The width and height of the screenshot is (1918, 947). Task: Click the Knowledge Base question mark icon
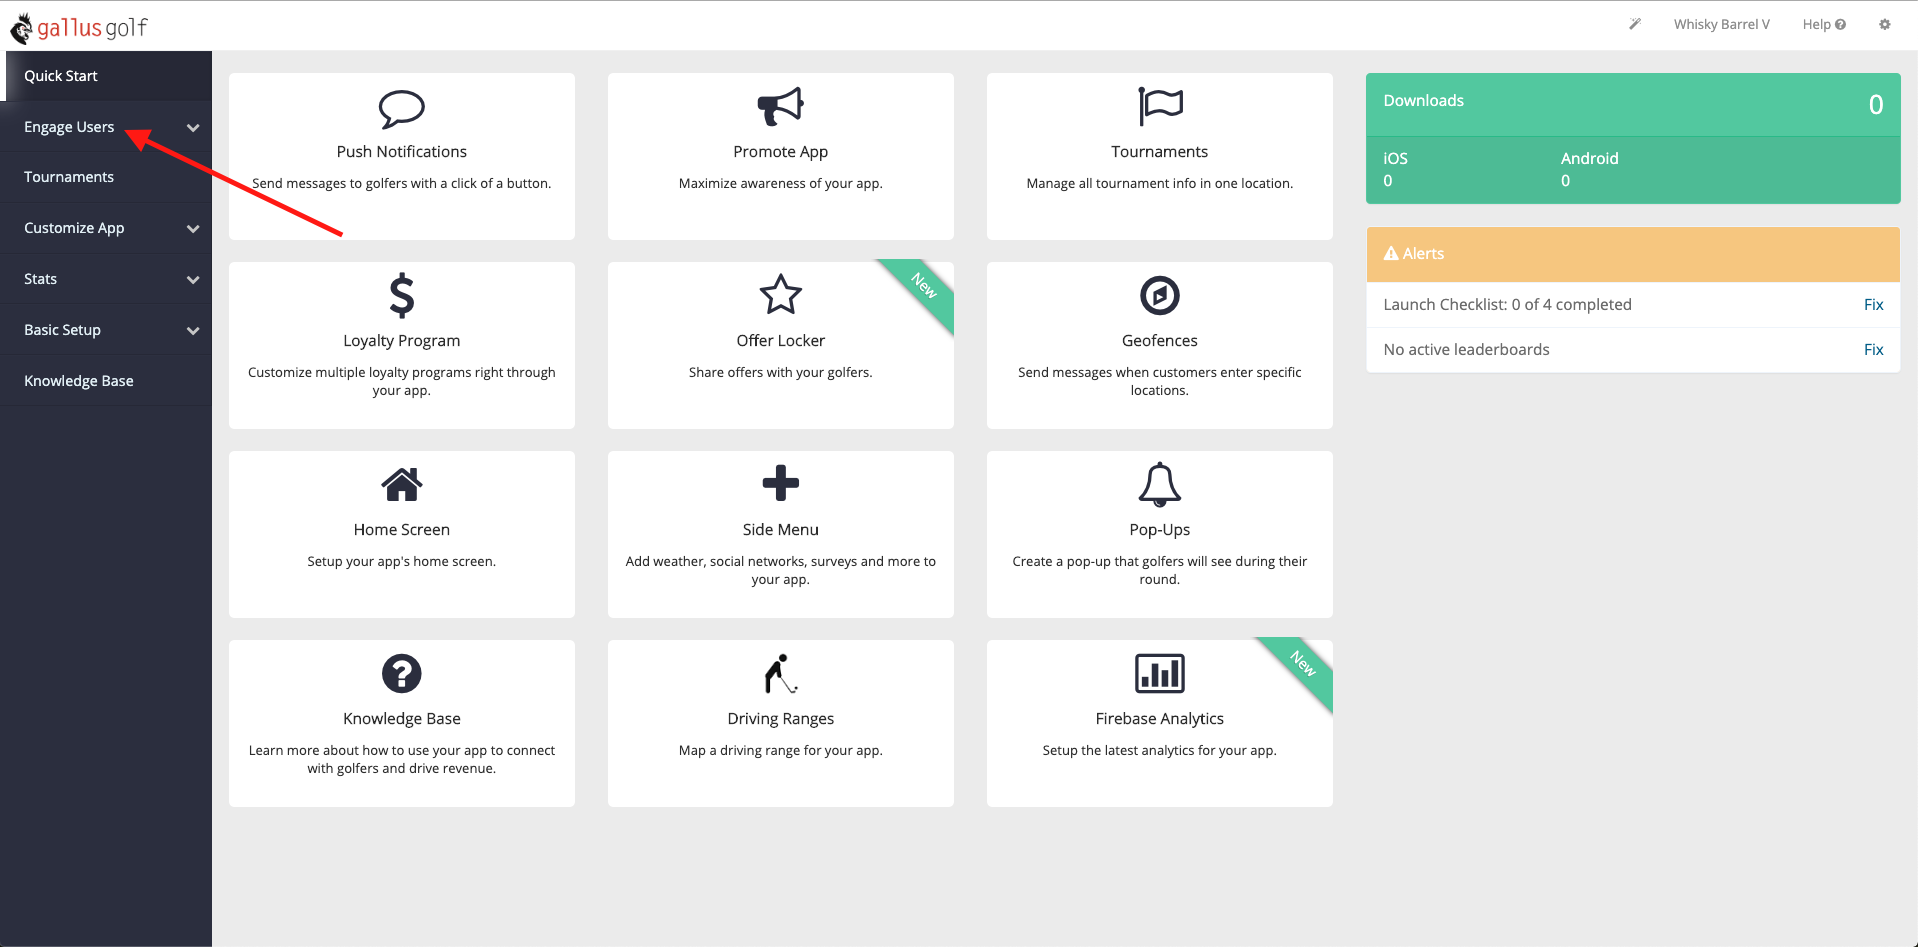pyautogui.click(x=402, y=673)
